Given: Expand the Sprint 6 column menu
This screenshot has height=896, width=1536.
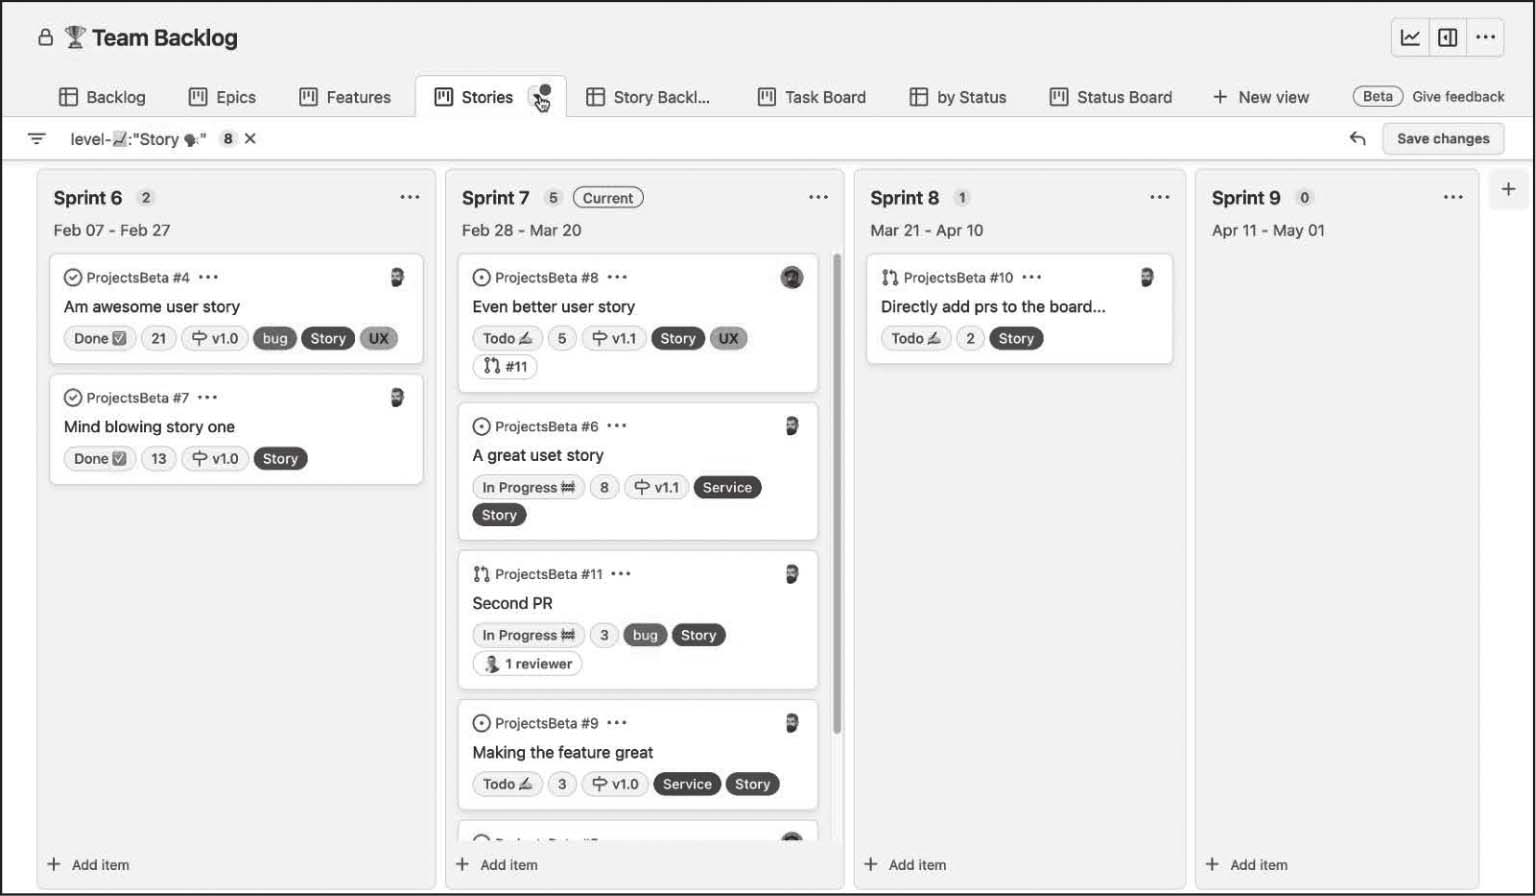Looking at the screenshot, I should [410, 197].
